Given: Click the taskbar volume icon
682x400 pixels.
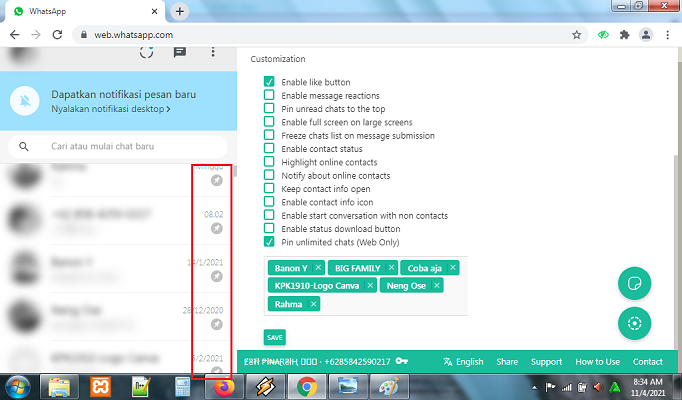Looking at the screenshot, I should point(598,387).
